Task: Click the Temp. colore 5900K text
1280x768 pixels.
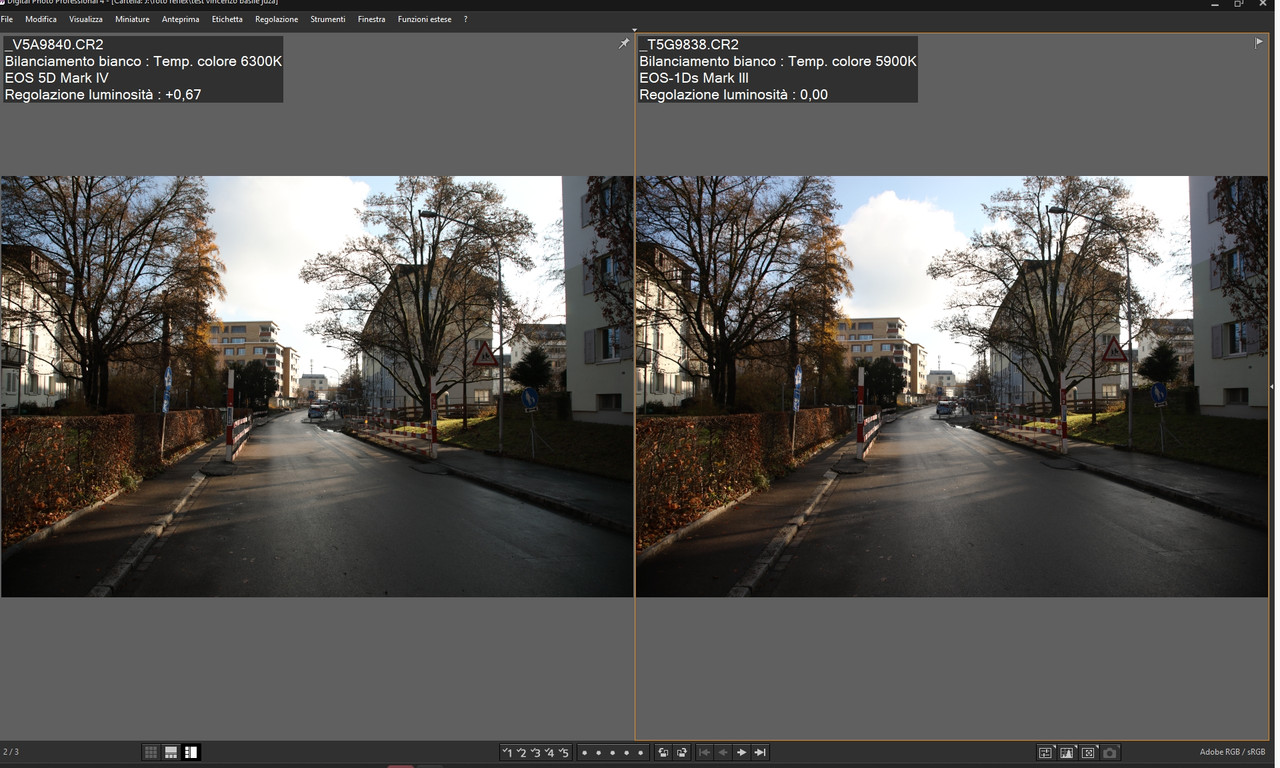Action: [852, 61]
